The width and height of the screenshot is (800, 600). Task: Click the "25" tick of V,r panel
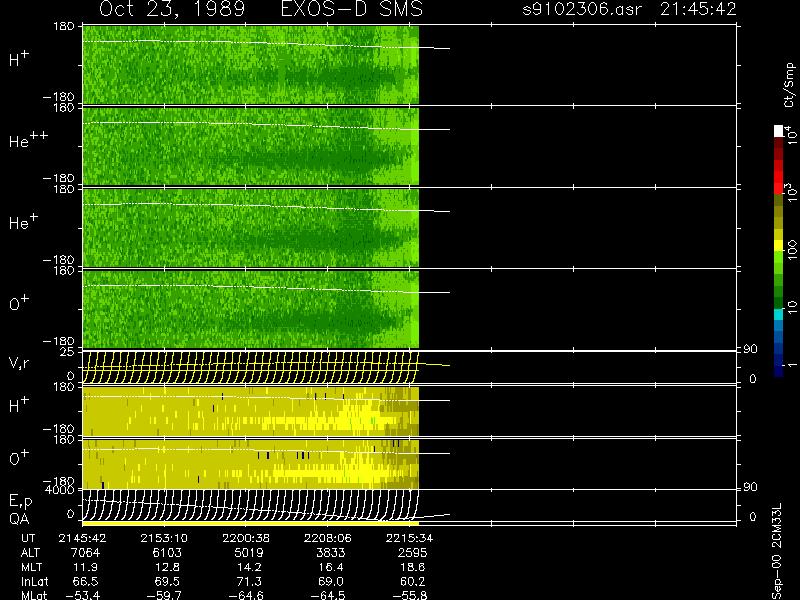point(67,352)
